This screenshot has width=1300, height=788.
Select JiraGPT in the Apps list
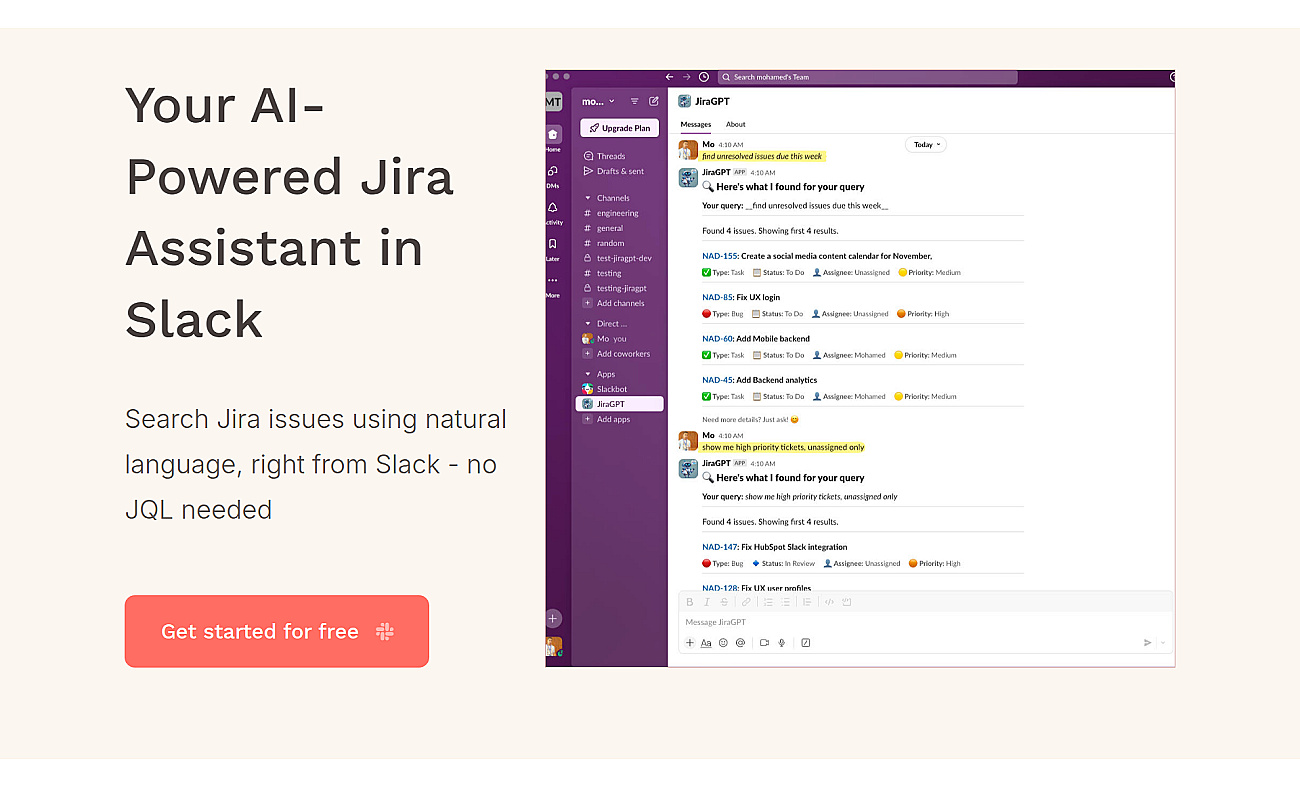620,404
